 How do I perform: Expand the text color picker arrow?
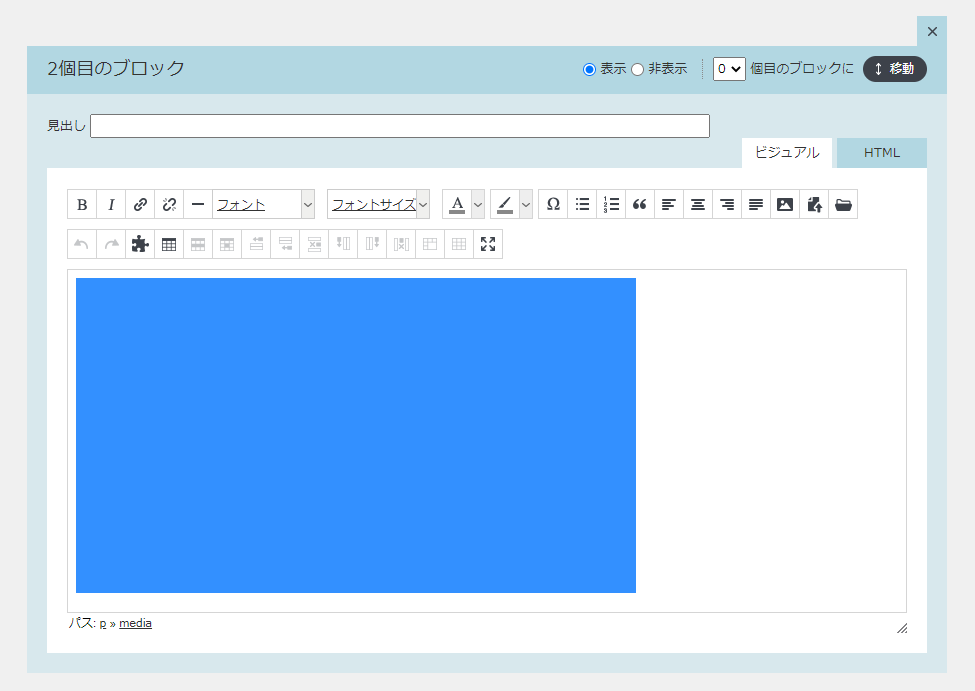(x=478, y=204)
